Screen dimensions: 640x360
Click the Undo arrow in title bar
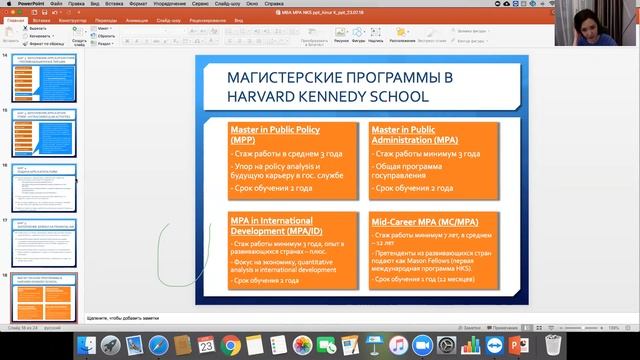point(55,13)
